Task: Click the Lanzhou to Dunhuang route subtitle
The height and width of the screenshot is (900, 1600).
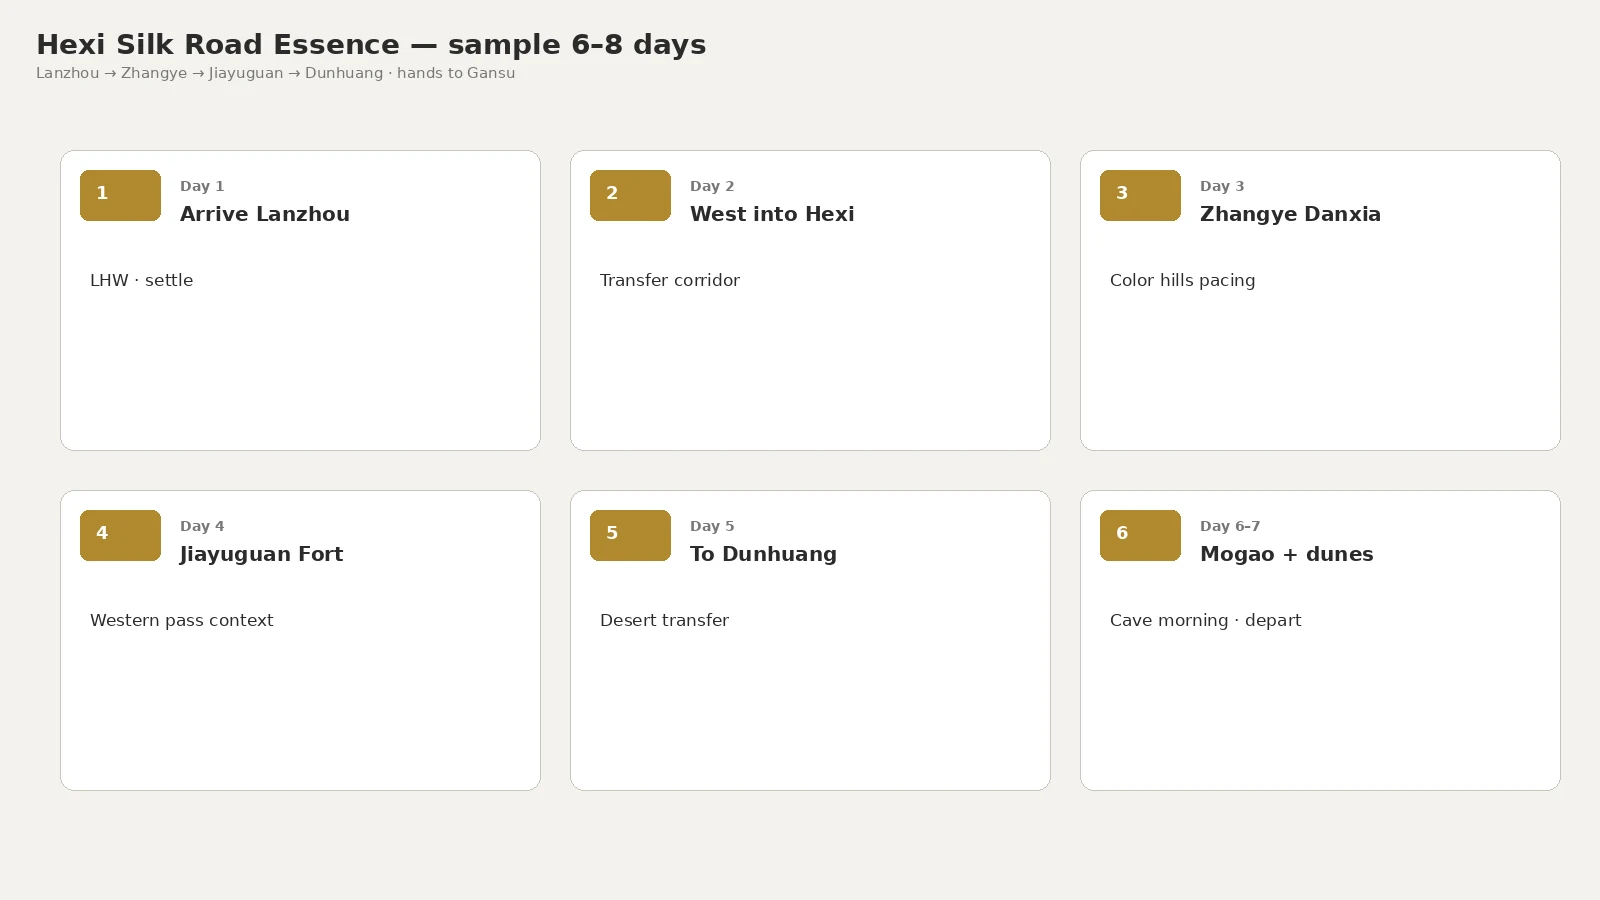Action: [275, 73]
